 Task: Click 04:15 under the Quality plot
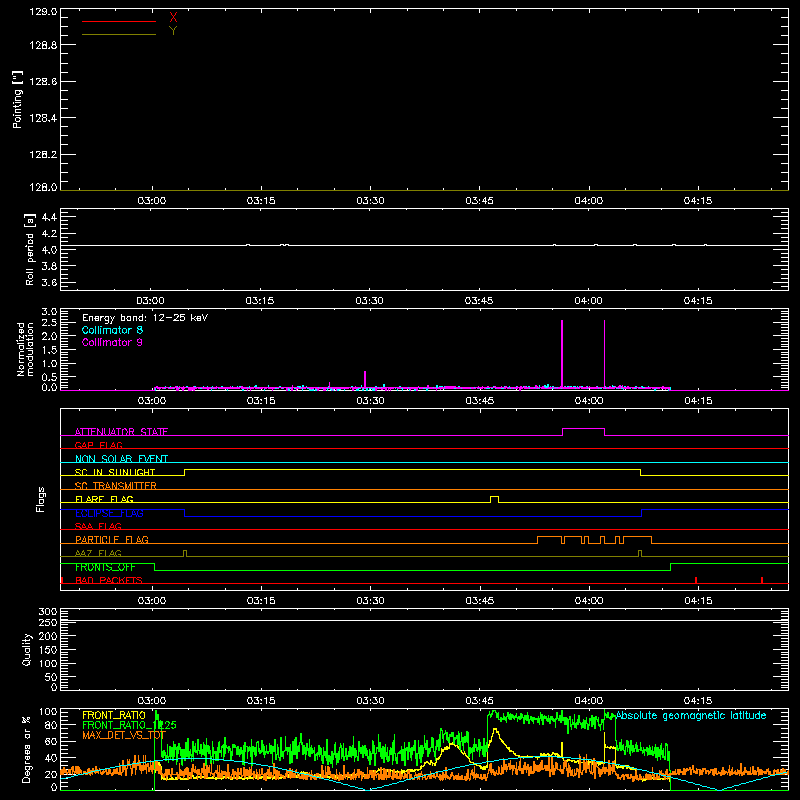tap(698, 701)
